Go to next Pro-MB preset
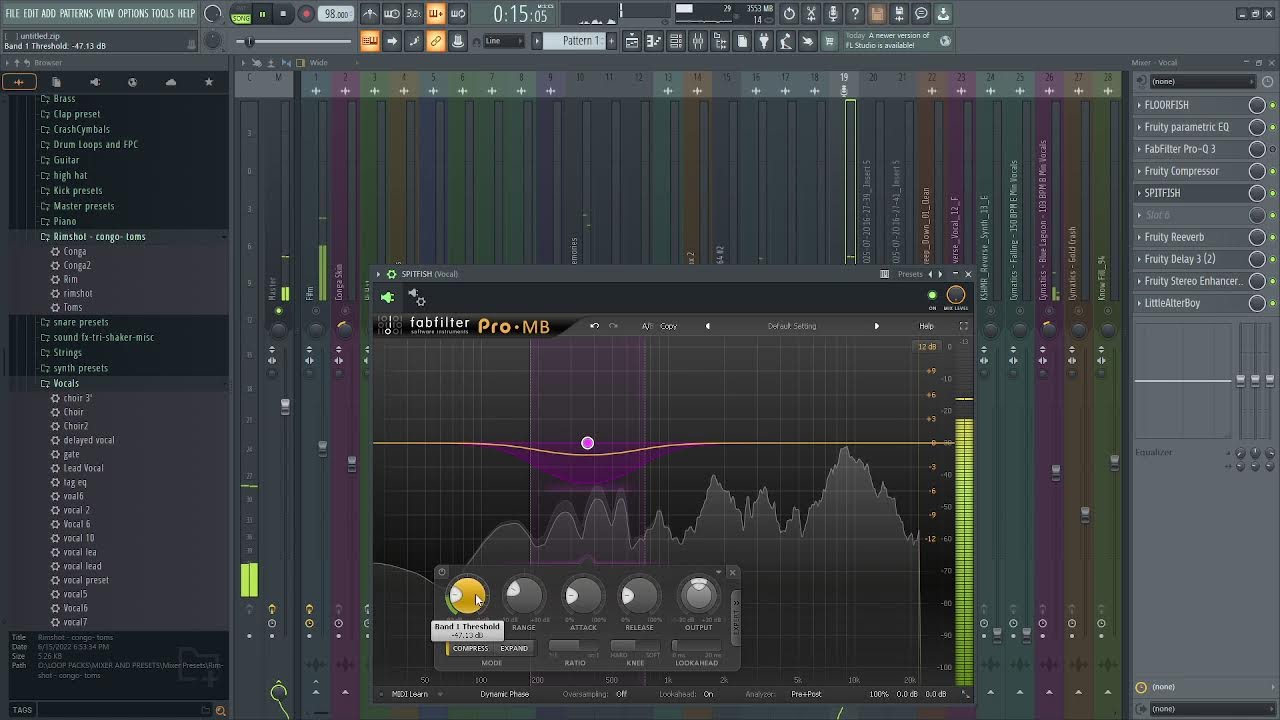This screenshot has width=1280, height=720. pyautogui.click(x=877, y=326)
